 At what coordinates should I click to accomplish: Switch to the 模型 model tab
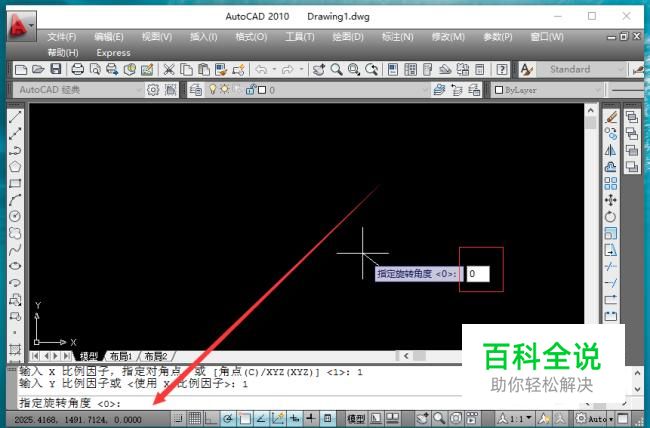89,356
